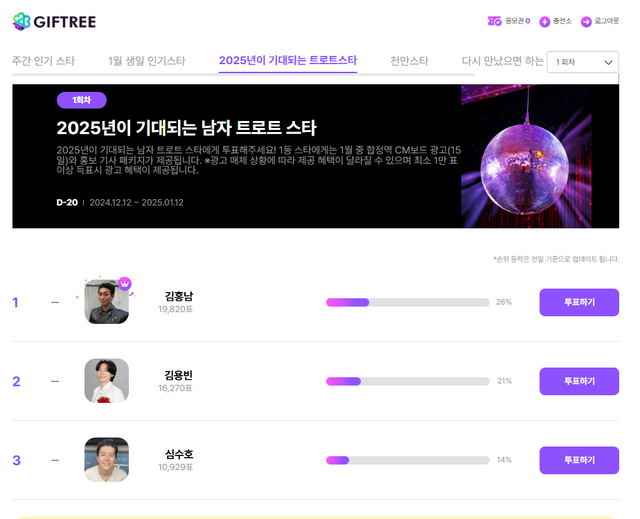
Task: Open the 천만스타 tab
Action: click(x=409, y=61)
